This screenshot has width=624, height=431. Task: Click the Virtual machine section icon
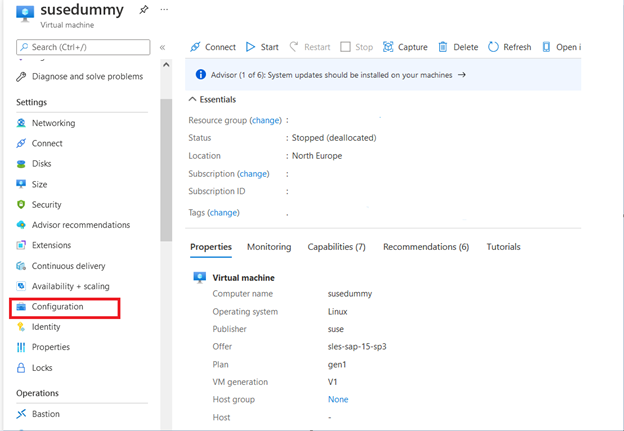[x=200, y=277]
